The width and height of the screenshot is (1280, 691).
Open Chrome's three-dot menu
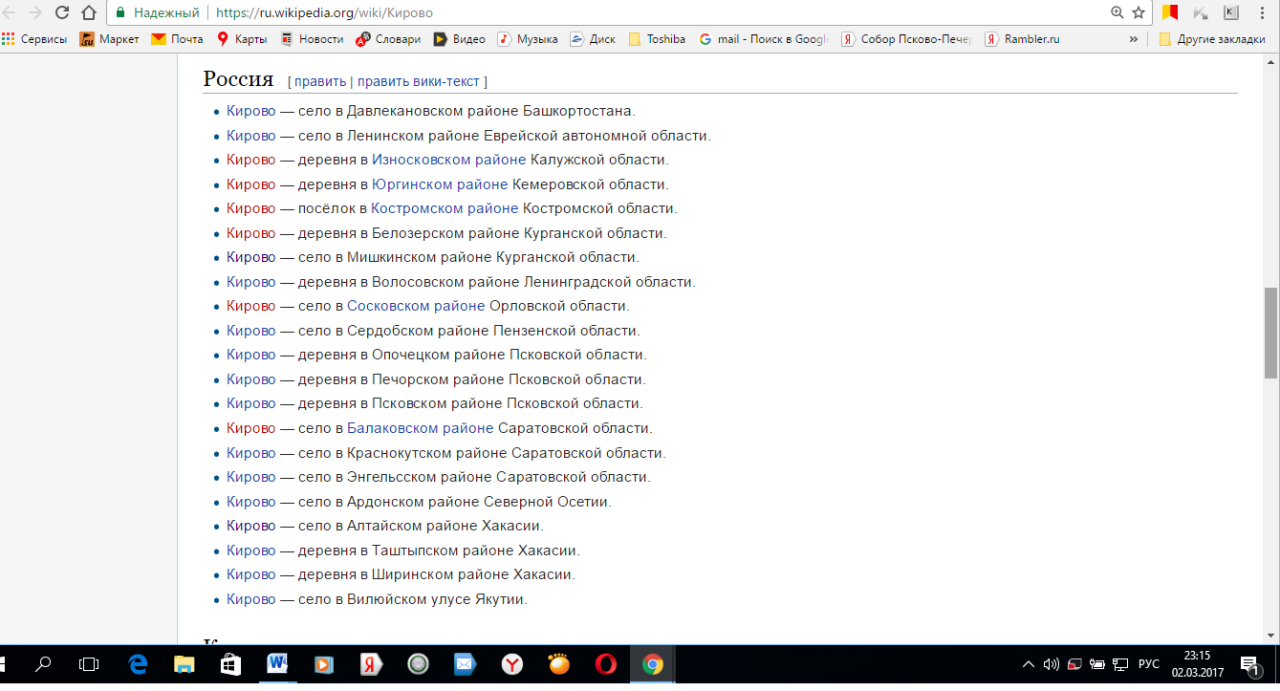[x=1262, y=13]
